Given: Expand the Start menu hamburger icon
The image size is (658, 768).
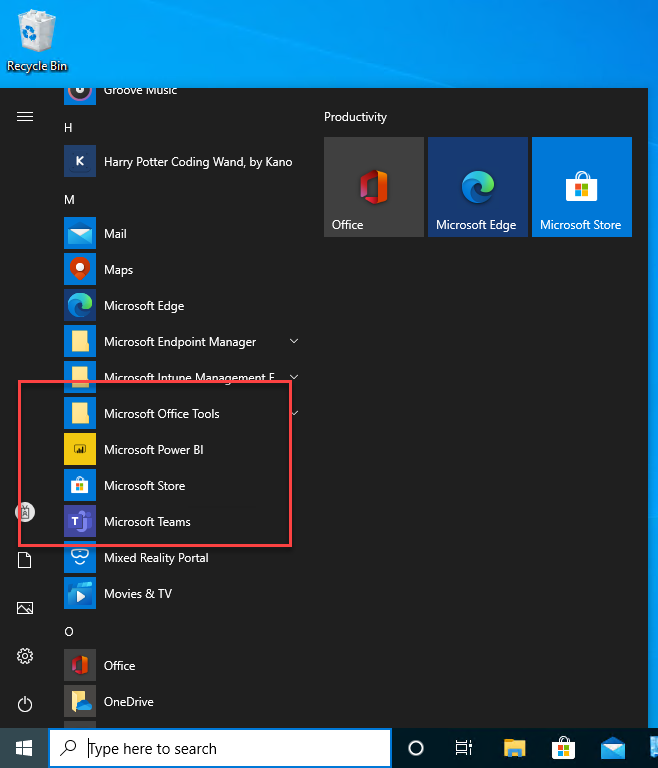Looking at the screenshot, I should coord(25,117).
